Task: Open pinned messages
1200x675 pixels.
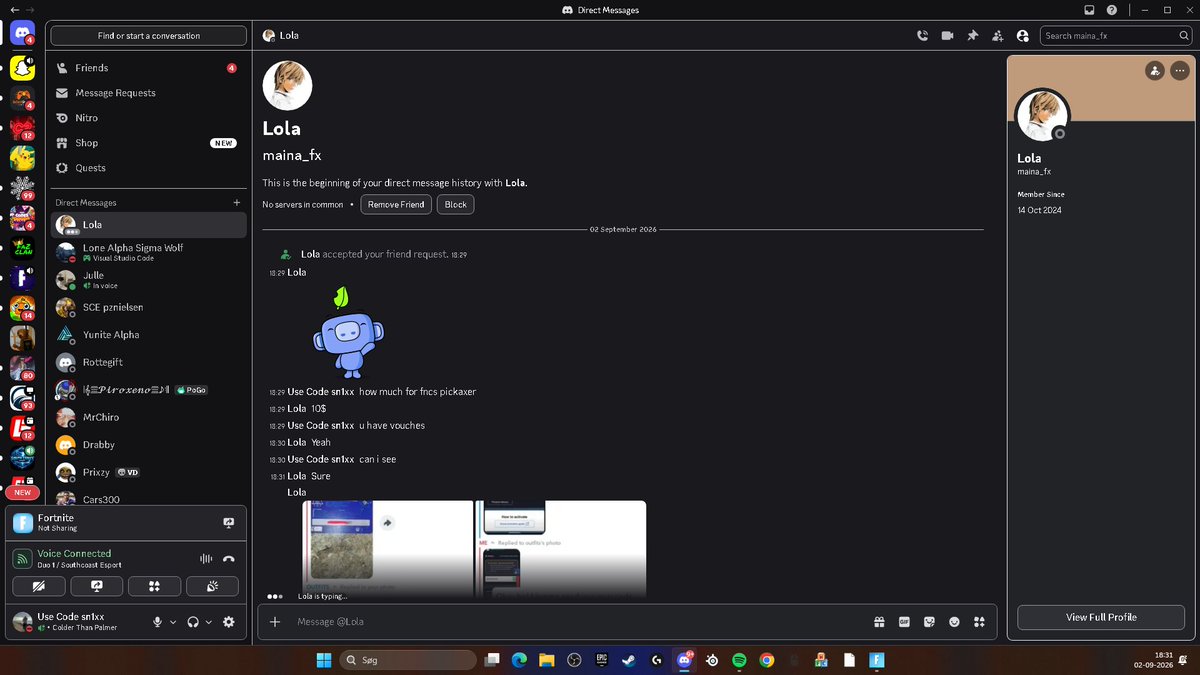Action: (972, 35)
